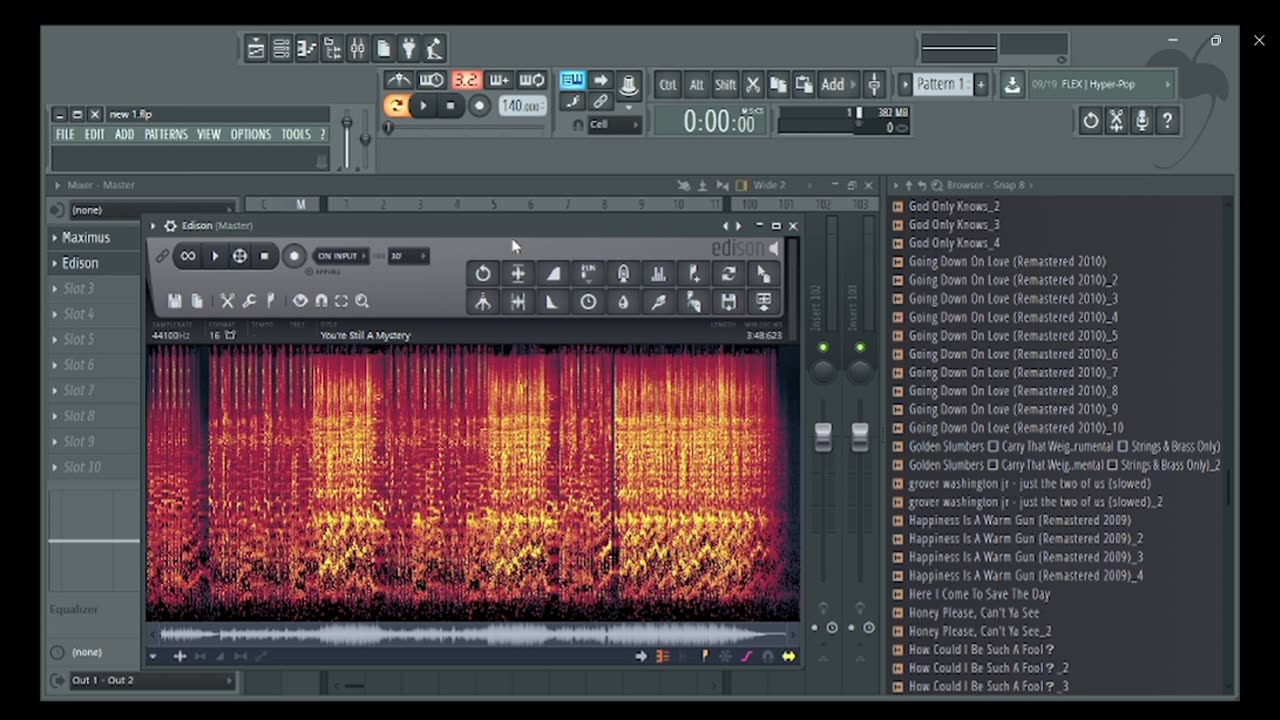Image resolution: width=1280 pixels, height=720 pixels.
Task: Add a new pattern with plus button
Action: pos(981,85)
